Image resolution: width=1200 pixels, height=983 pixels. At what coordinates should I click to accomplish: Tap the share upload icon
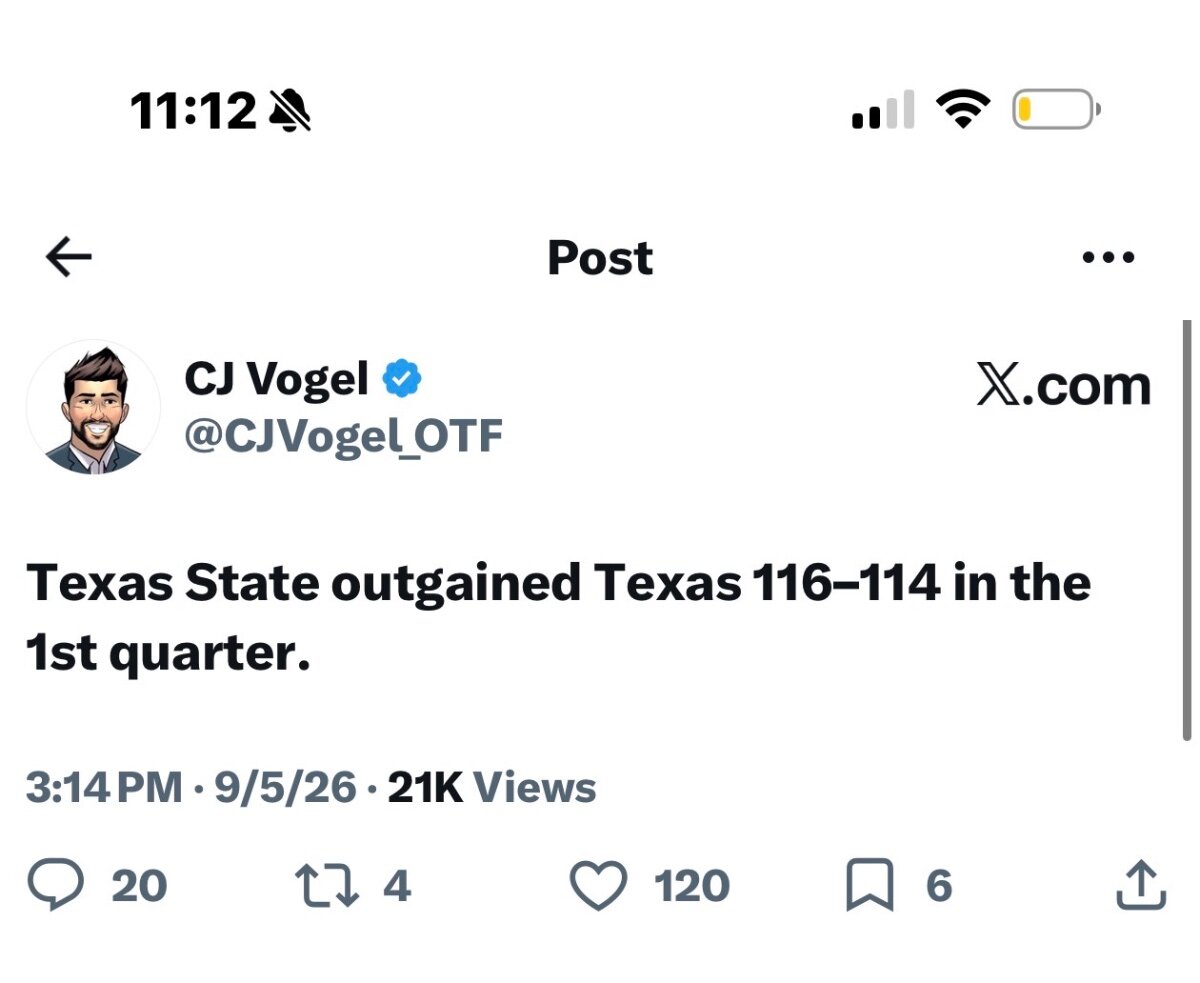(x=1140, y=885)
